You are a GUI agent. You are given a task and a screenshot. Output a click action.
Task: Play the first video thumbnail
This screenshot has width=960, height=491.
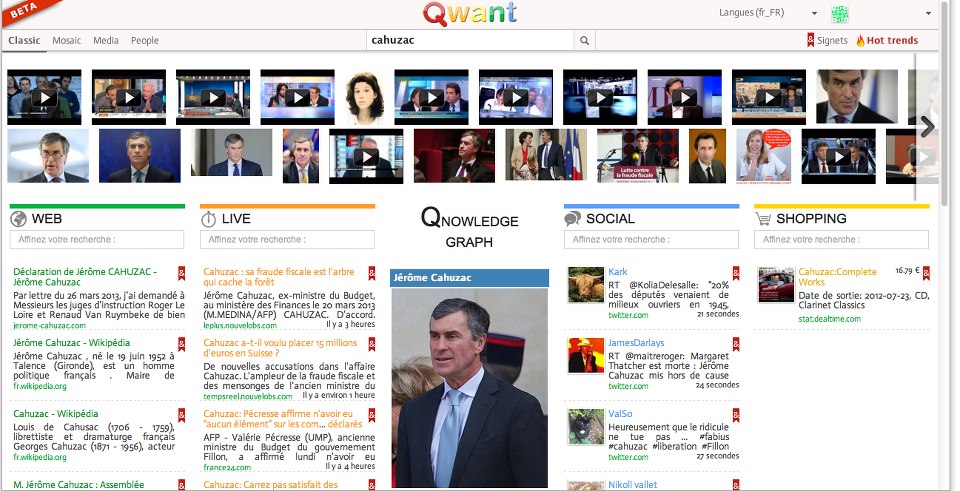tap(45, 97)
